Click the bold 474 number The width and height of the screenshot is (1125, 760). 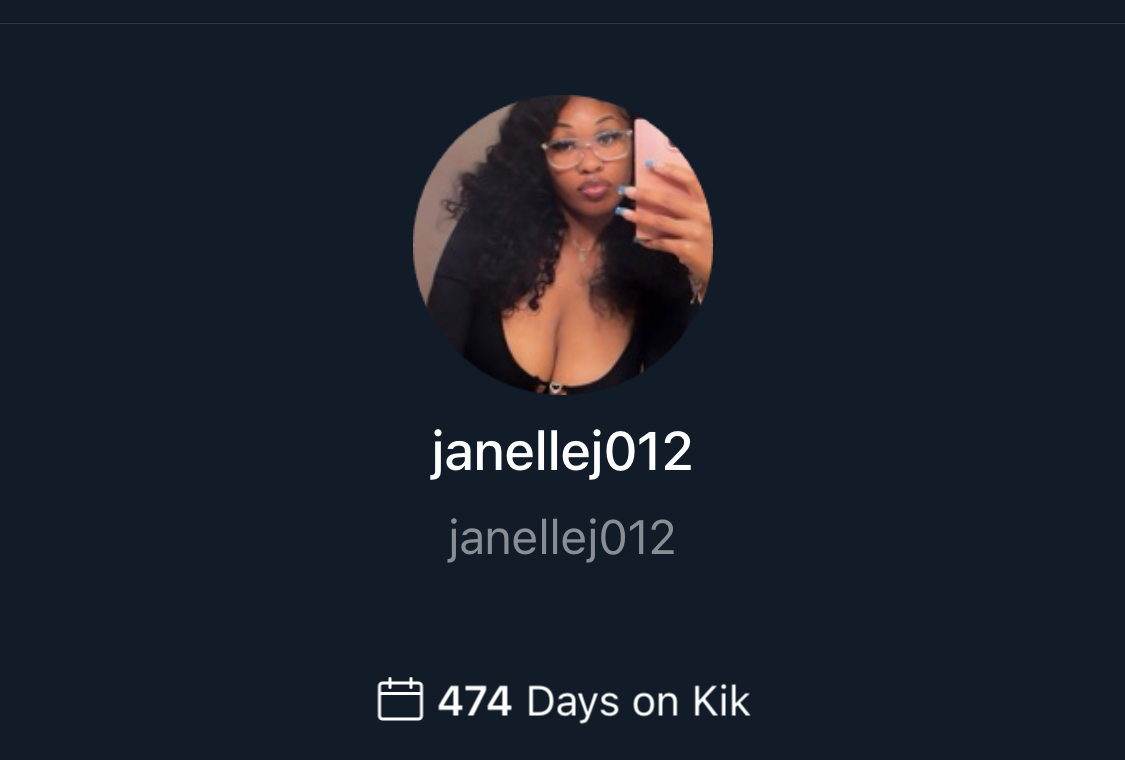pos(474,701)
